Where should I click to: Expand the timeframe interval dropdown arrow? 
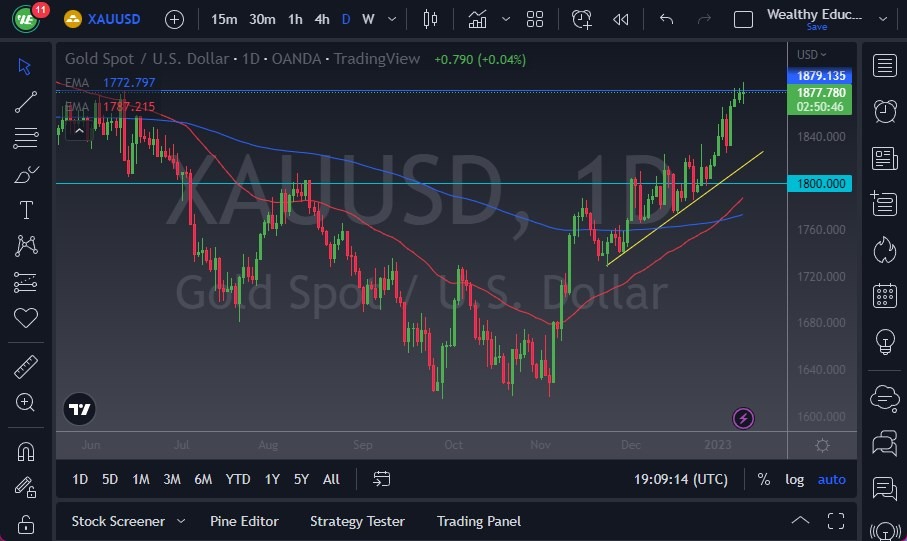392,19
